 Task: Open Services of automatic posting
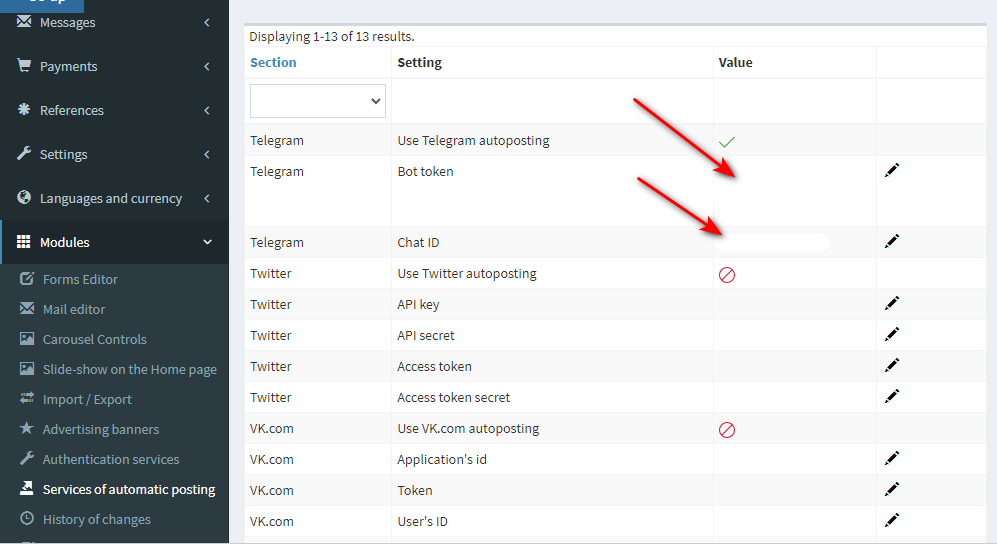(128, 489)
